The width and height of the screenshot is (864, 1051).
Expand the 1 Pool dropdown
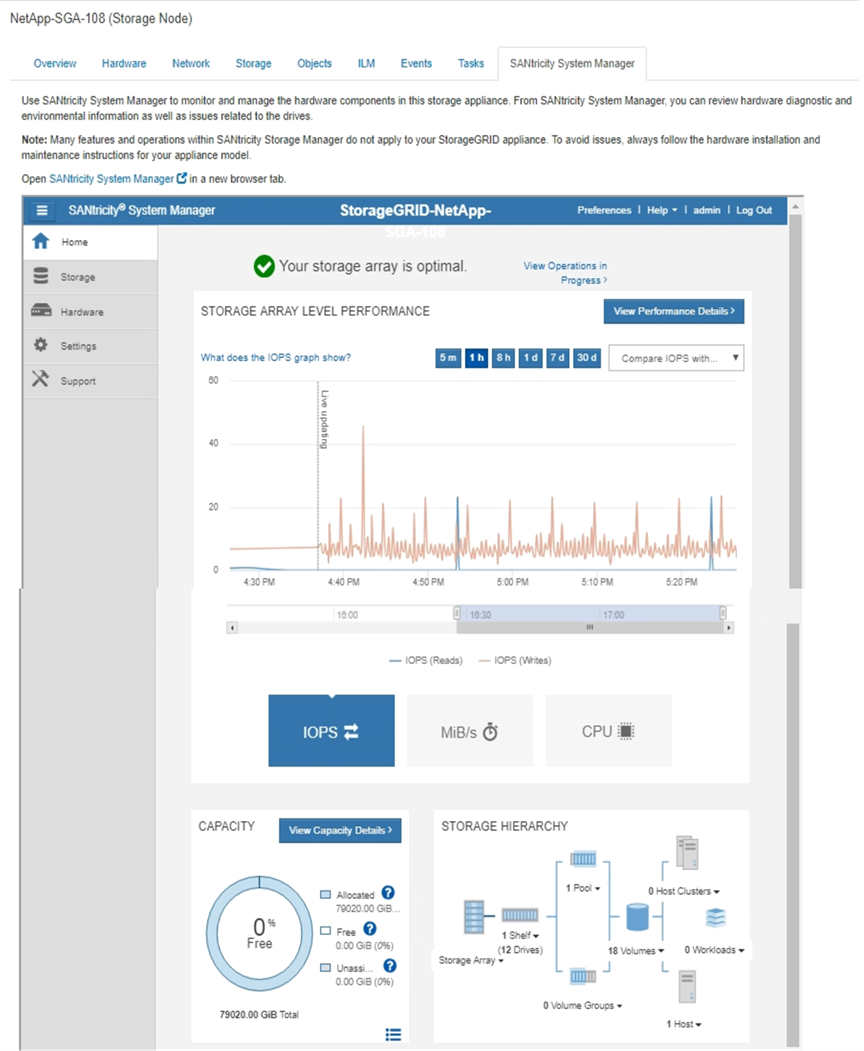(582, 888)
